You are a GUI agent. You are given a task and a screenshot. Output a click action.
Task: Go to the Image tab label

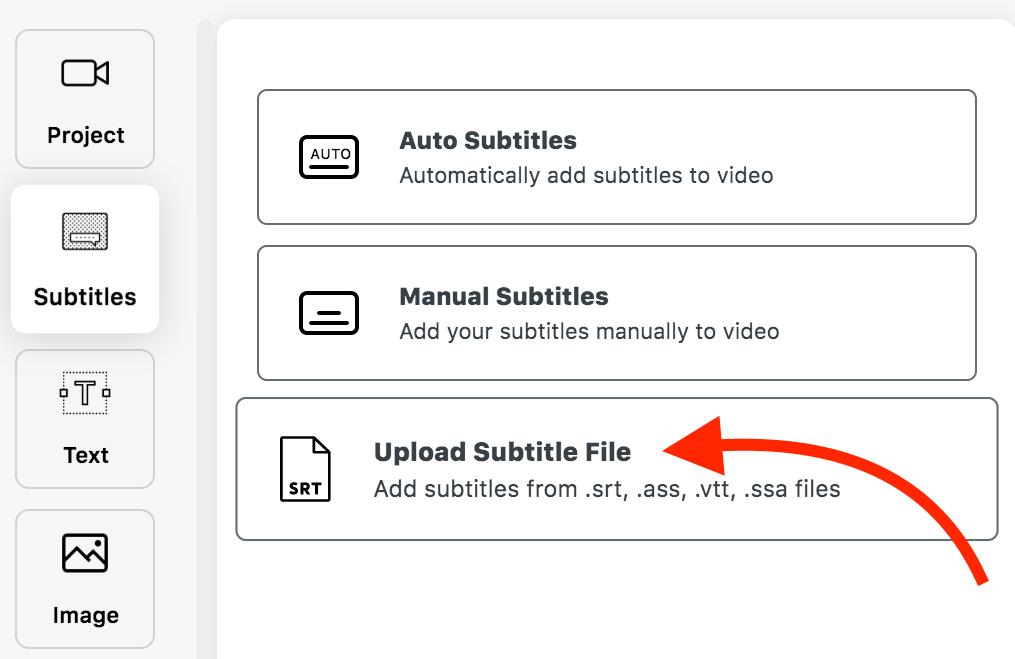point(85,615)
